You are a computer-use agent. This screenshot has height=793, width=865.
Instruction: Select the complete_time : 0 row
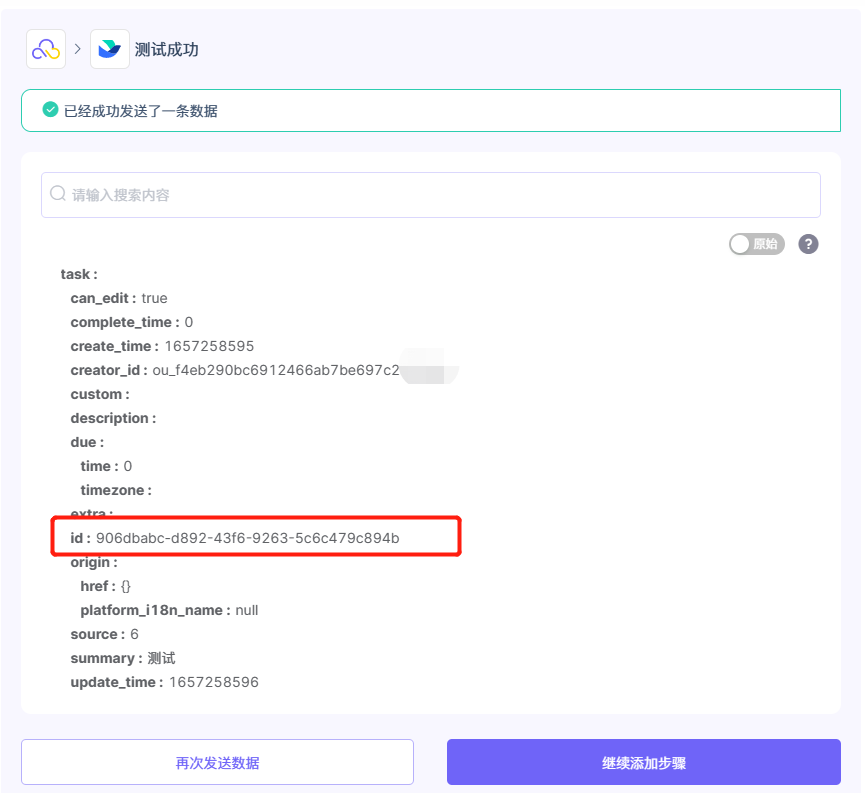tap(131, 322)
